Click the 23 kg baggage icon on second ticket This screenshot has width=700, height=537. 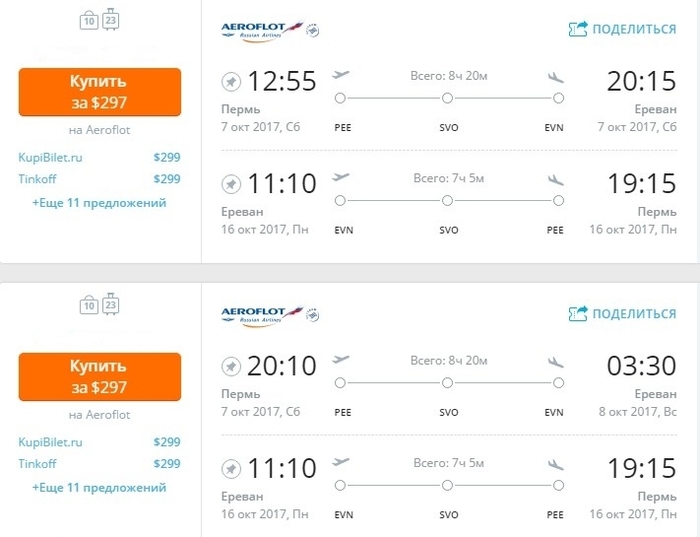pyautogui.click(x=110, y=306)
